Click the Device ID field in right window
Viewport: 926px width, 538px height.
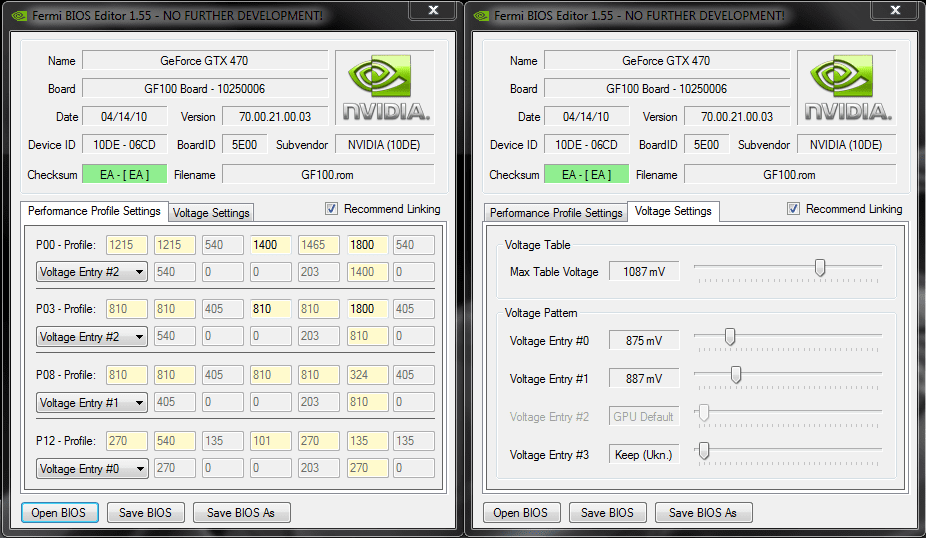pyautogui.click(x=586, y=145)
